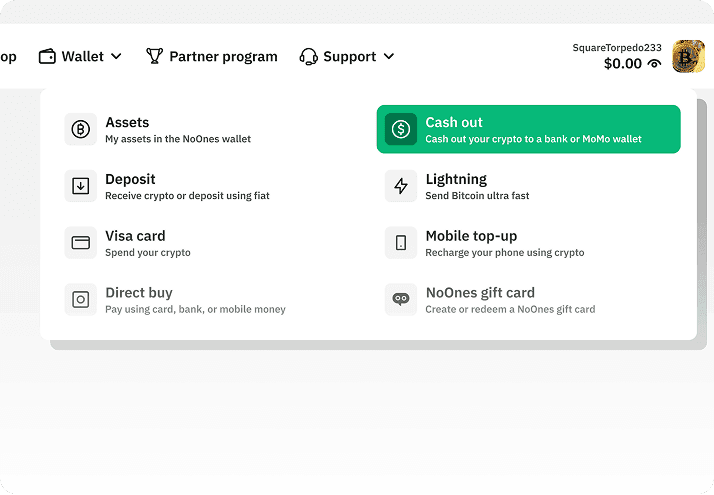Viewport: 714px width, 495px height.
Task: Click the Cash out dollar icon
Action: pyautogui.click(x=401, y=129)
